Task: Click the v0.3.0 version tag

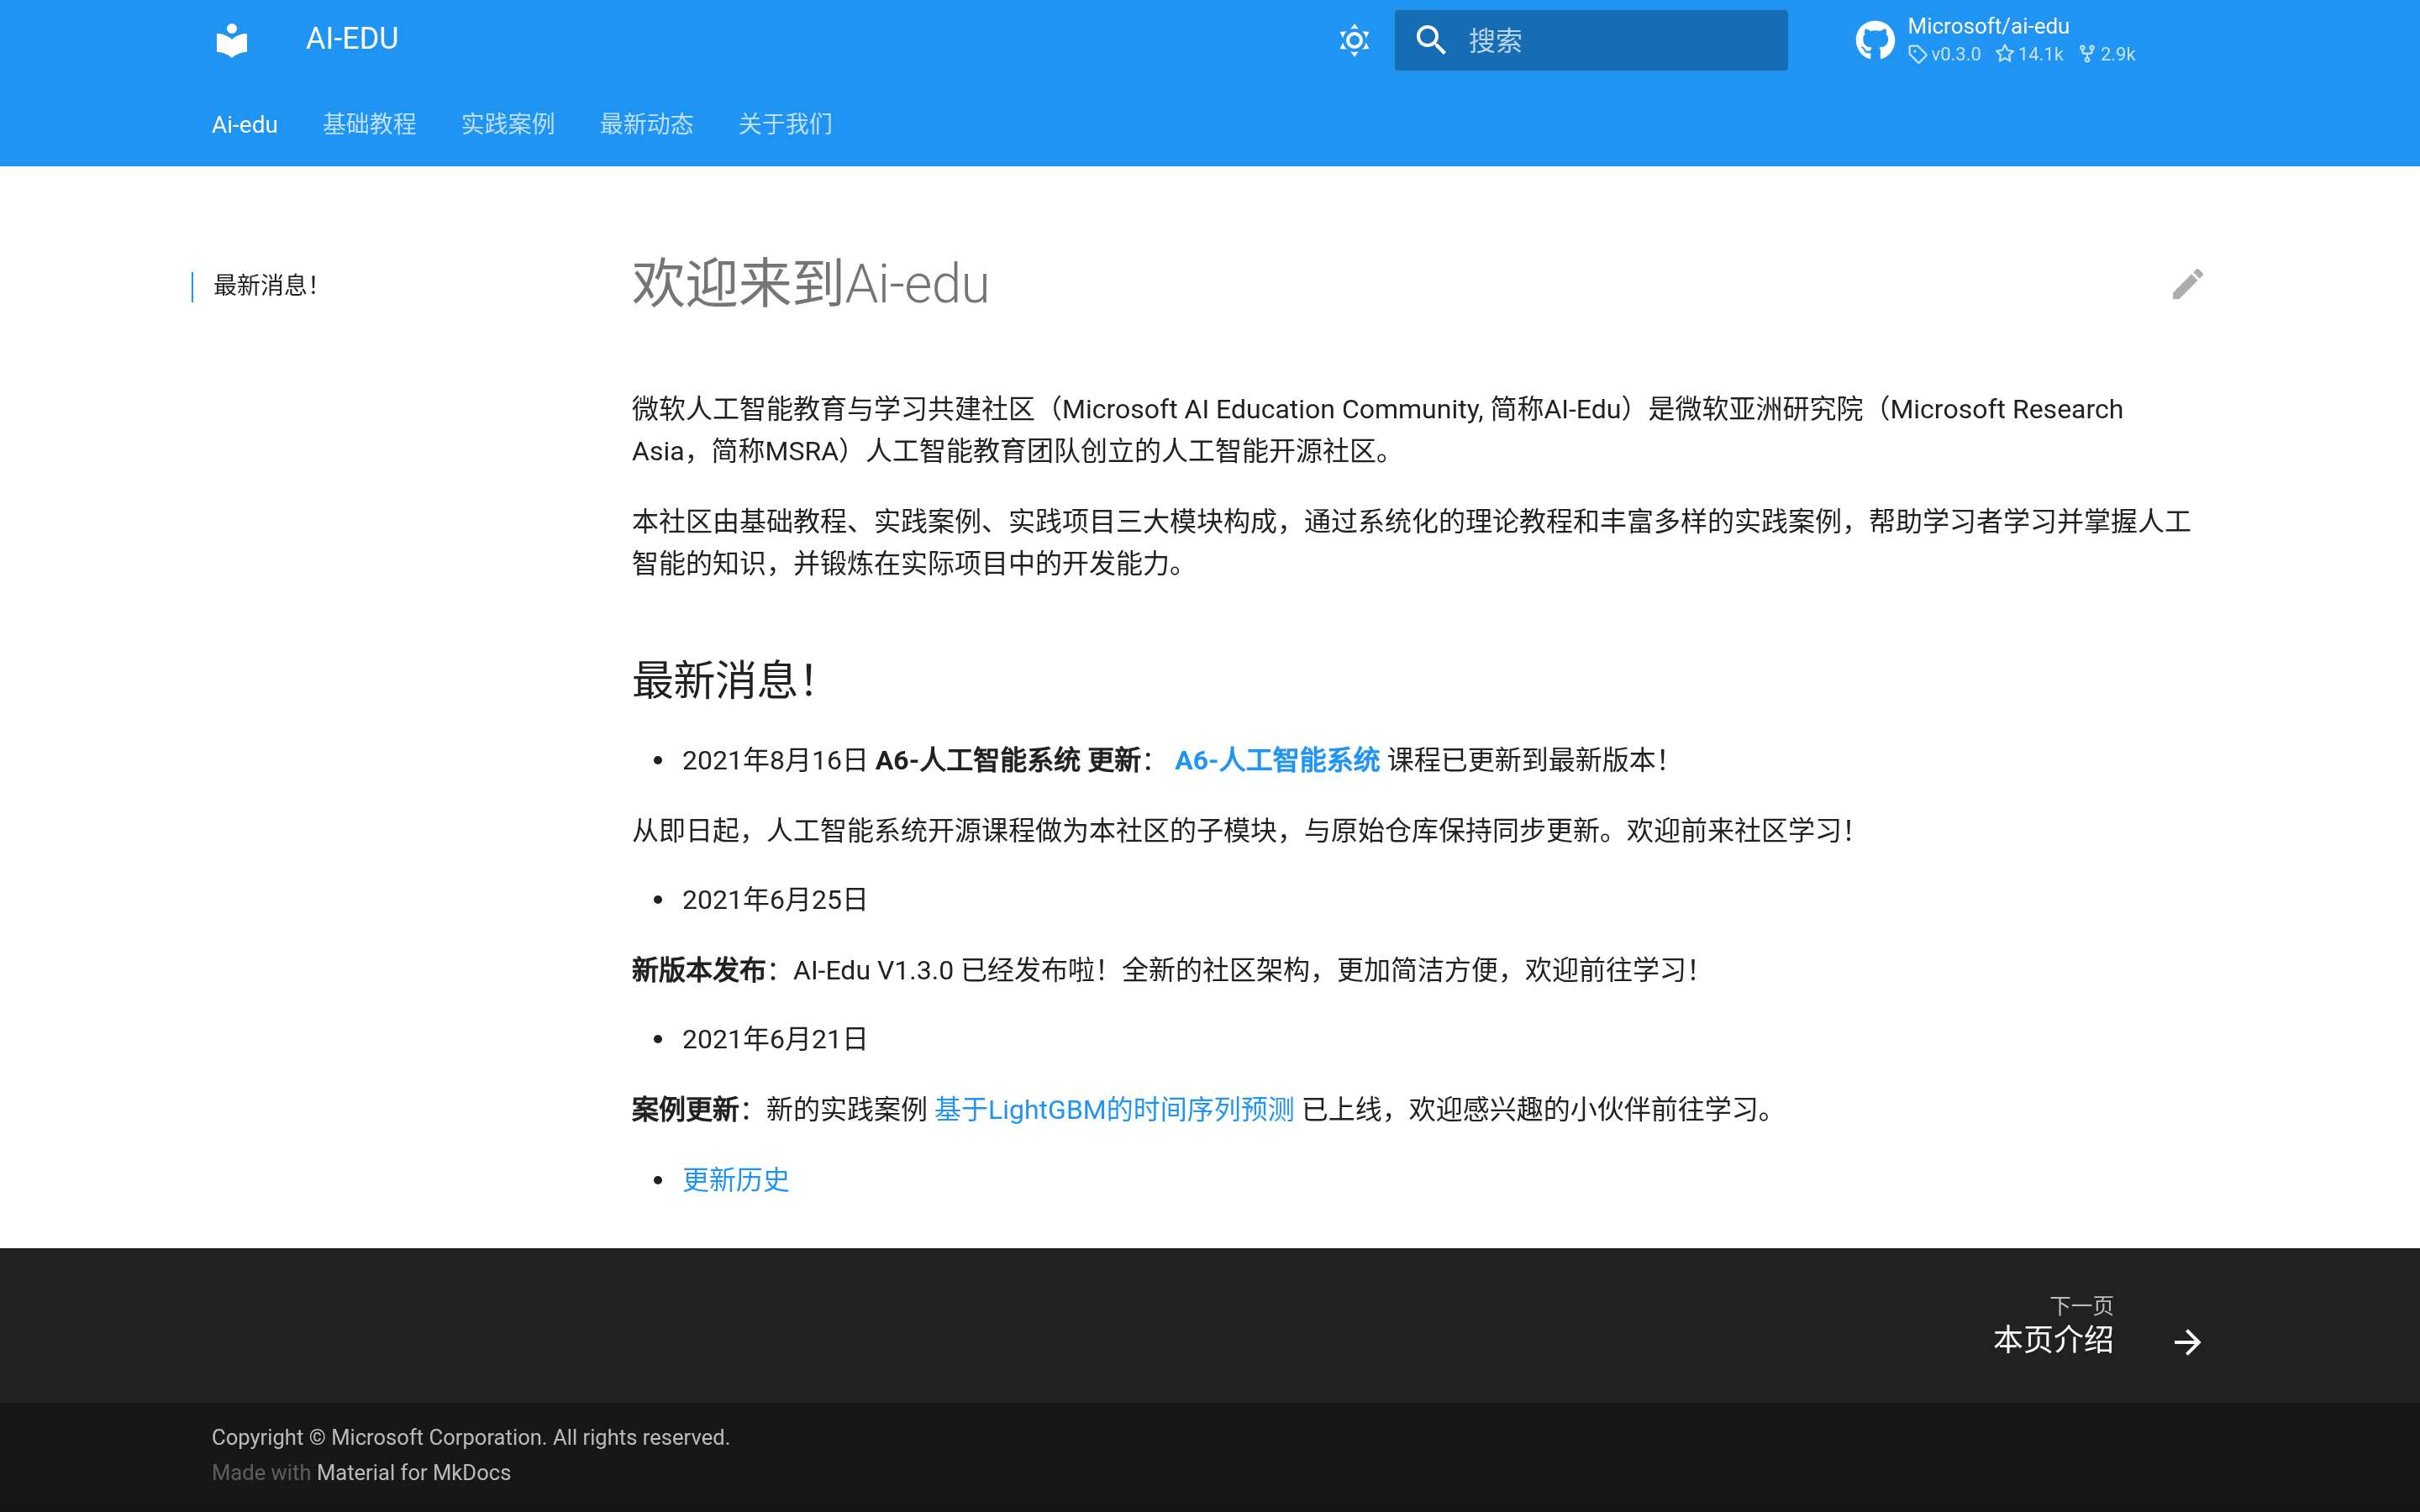Action: click(1944, 54)
